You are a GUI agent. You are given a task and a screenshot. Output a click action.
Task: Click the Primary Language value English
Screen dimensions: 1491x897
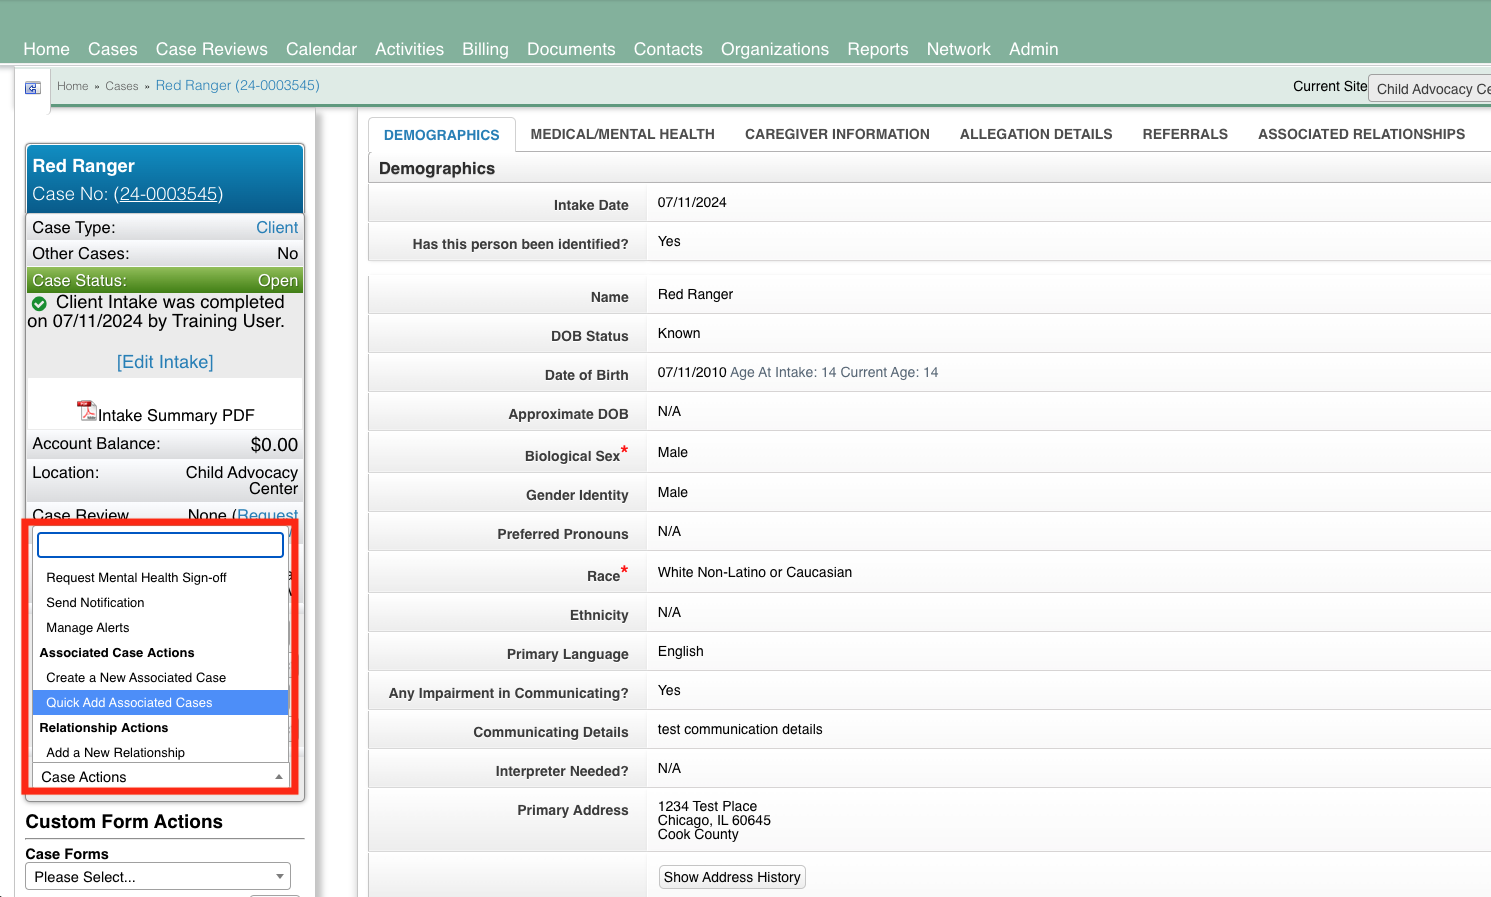pyautogui.click(x=681, y=651)
